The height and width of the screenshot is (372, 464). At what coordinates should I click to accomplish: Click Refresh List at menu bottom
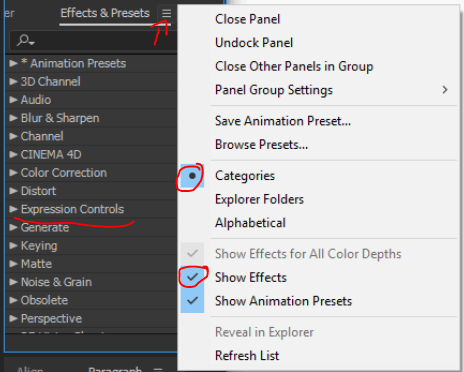(247, 356)
